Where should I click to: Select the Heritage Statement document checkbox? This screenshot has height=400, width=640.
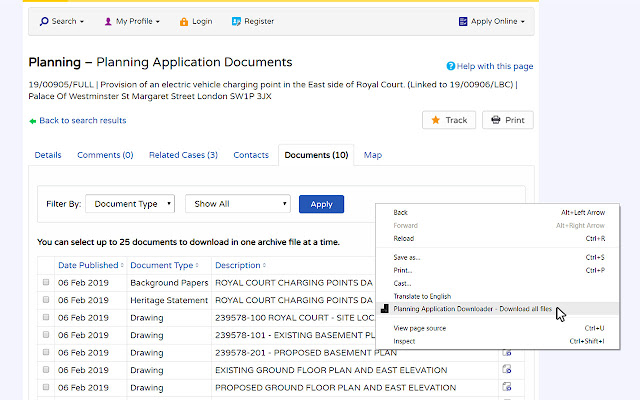pos(46,301)
